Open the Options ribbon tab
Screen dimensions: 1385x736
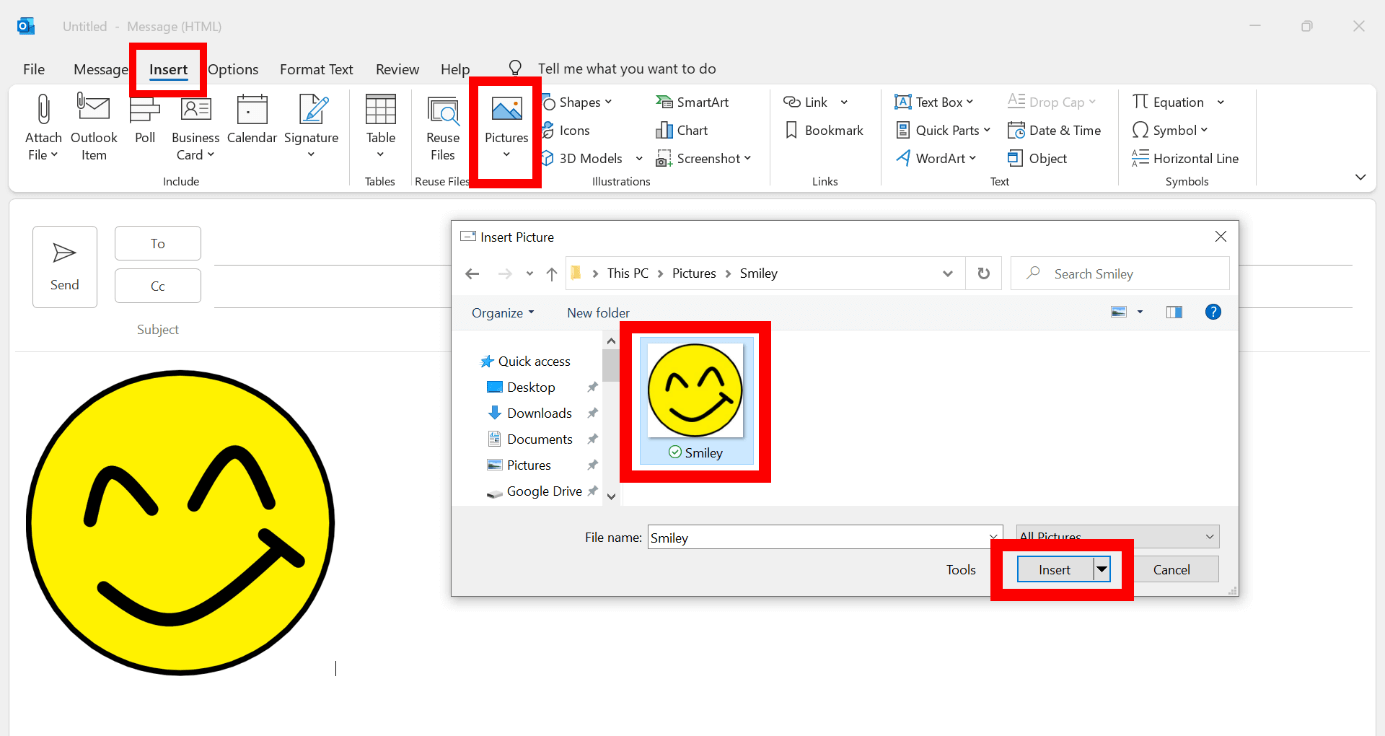click(233, 68)
